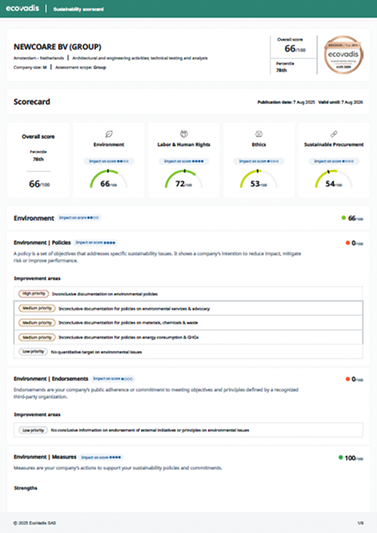
Task: Click the Impact on score badge in Sustainable Procurement card
Action: click(x=334, y=161)
